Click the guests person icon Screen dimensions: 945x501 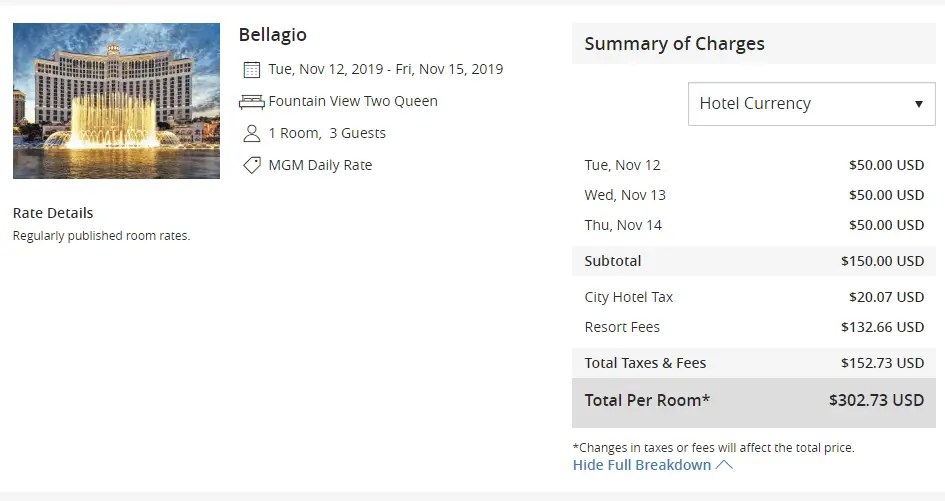tap(252, 134)
